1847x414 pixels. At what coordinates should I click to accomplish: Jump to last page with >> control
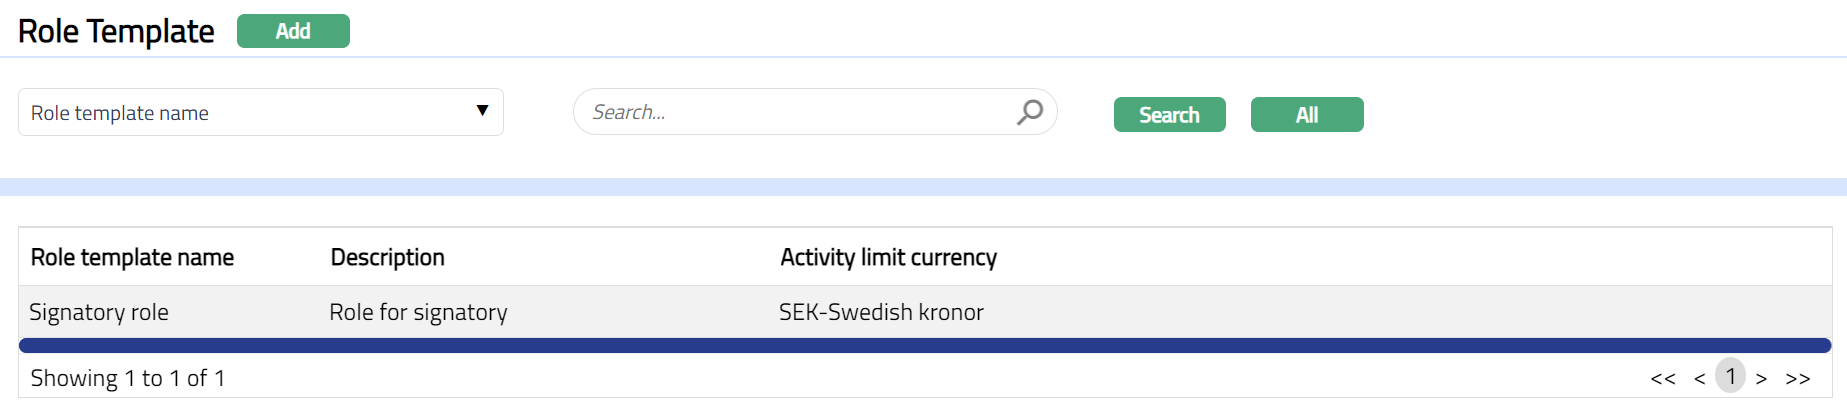point(1797,378)
